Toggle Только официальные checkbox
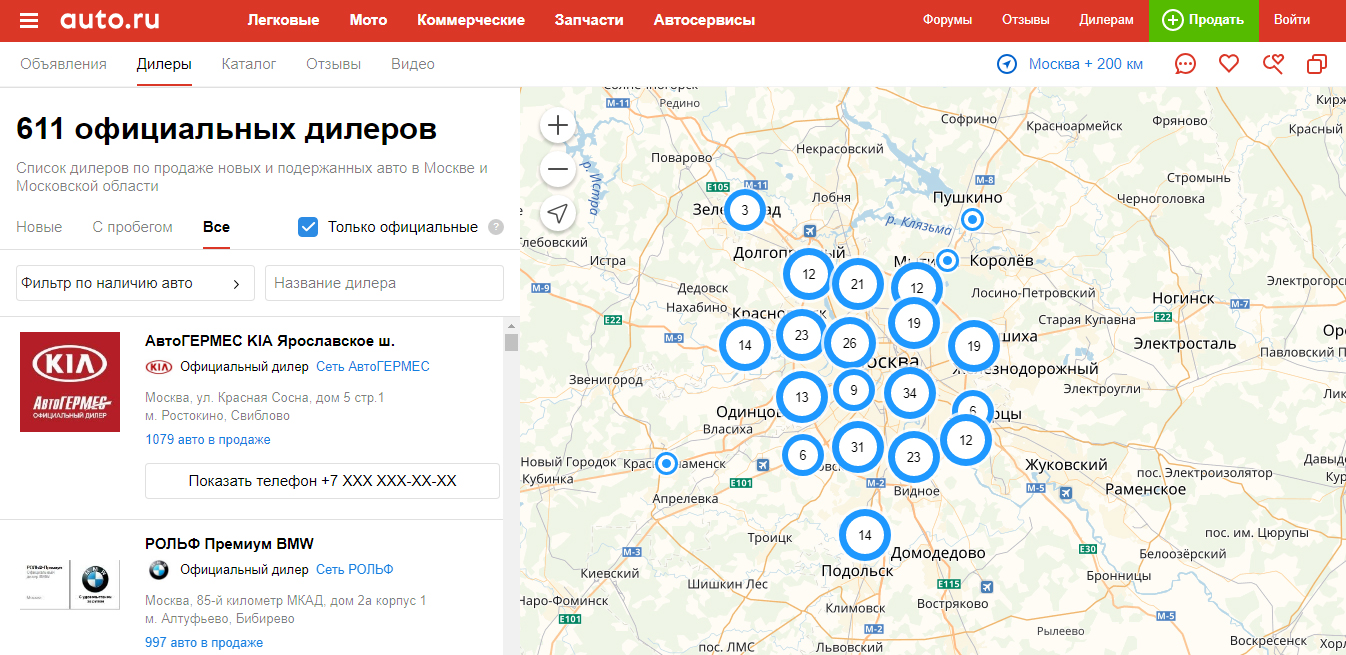This screenshot has height=655, width=1346. 308,227
